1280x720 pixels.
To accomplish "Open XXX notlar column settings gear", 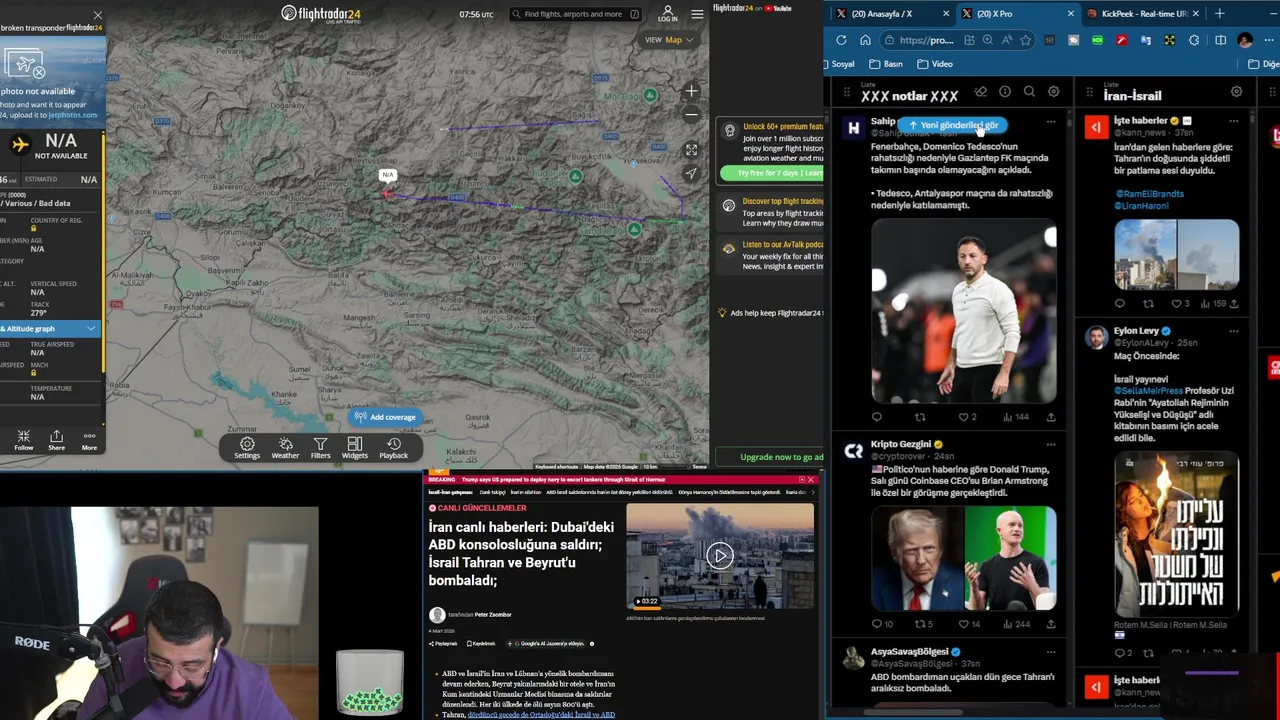I will click(x=1053, y=92).
